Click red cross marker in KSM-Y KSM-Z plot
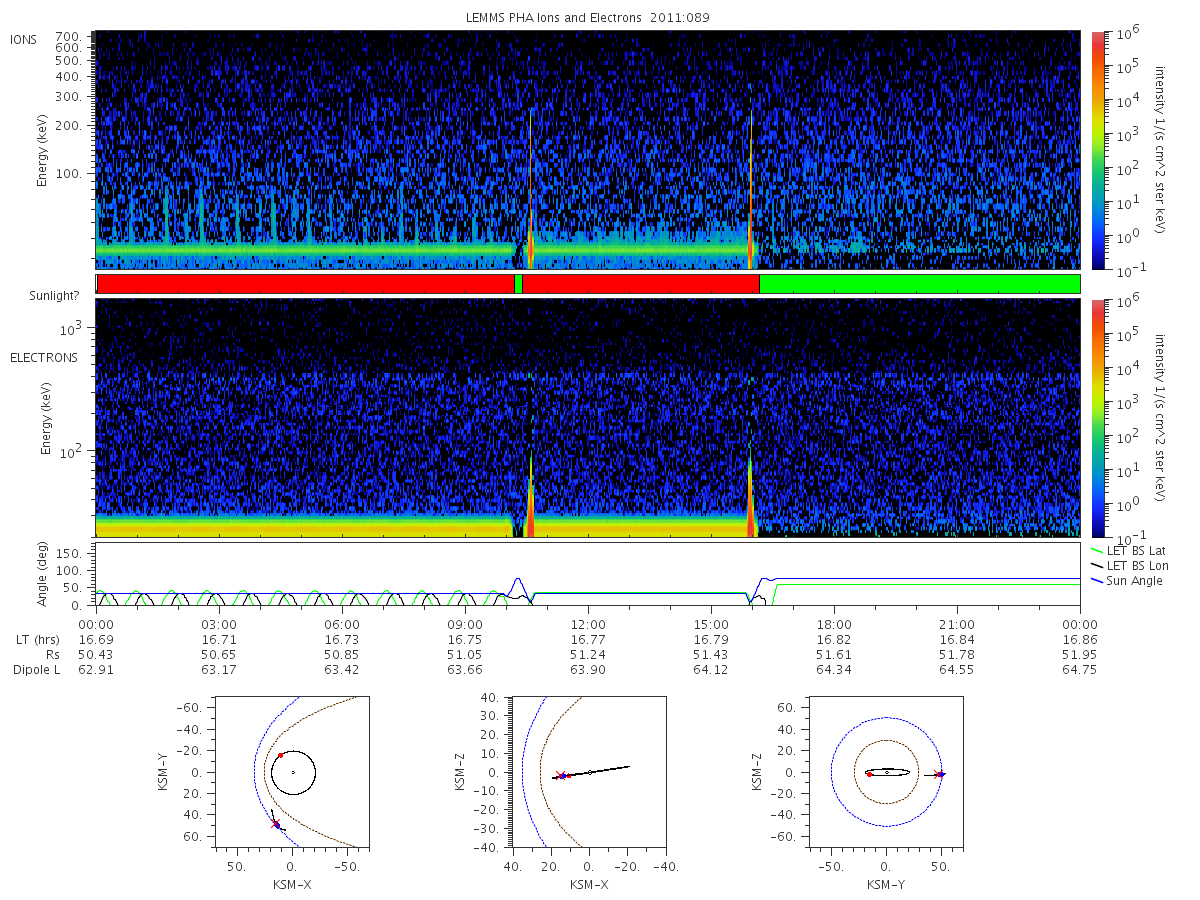This screenshot has width=1200, height=900. click(x=938, y=774)
